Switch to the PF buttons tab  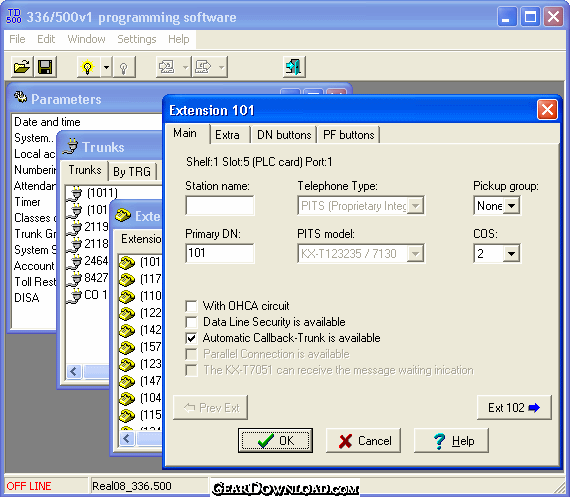point(349,135)
